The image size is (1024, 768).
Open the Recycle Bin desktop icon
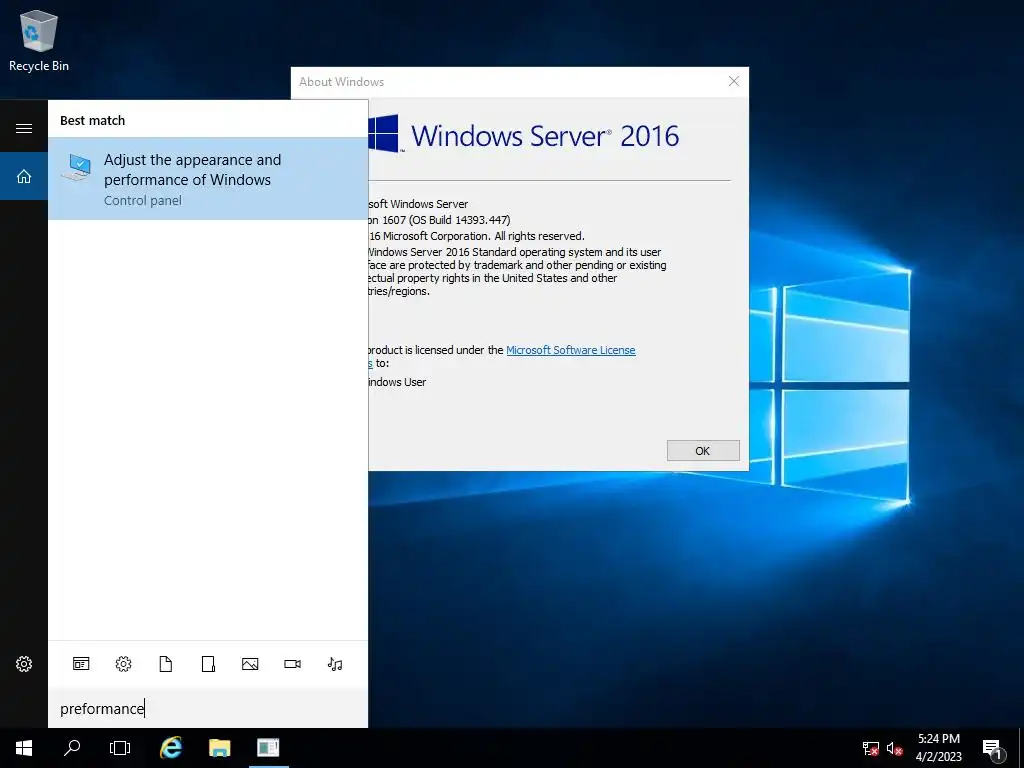[39, 40]
